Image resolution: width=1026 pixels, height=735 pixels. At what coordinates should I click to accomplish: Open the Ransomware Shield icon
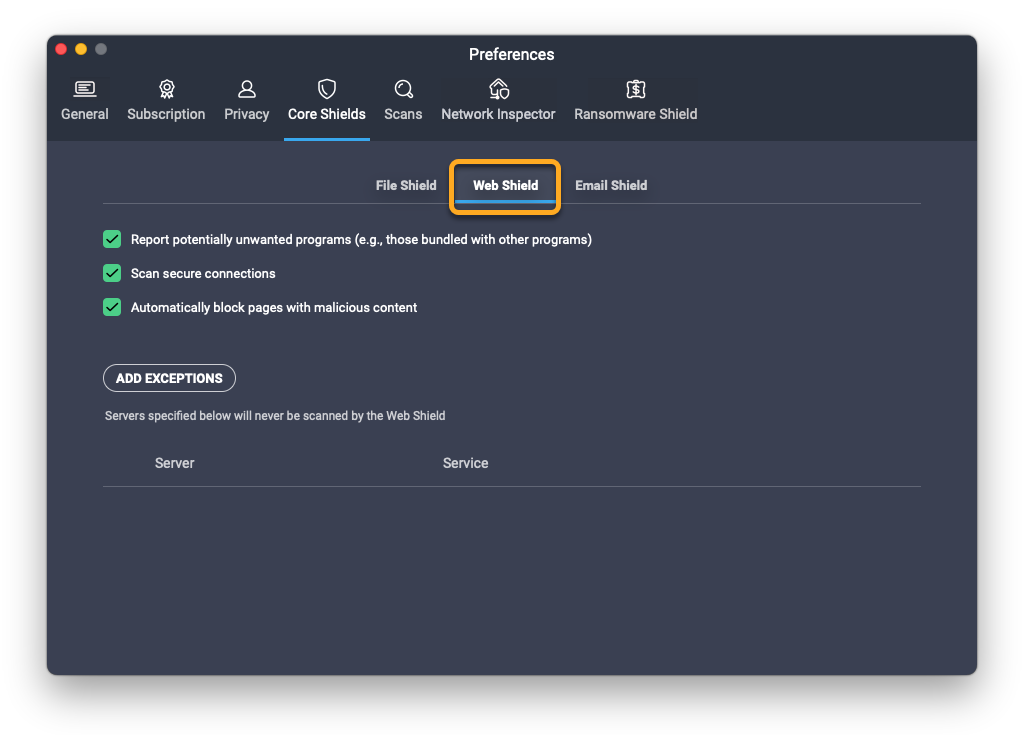click(x=635, y=90)
